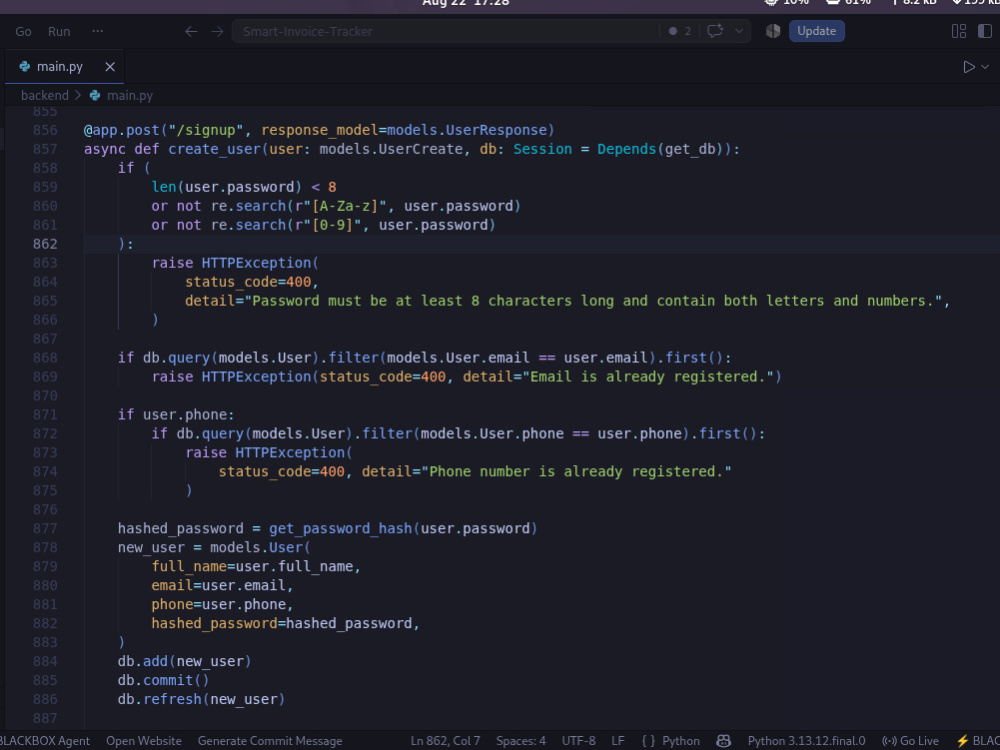Click the "/signup" route string
The width and height of the screenshot is (1000, 750).
(x=205, y=130)
